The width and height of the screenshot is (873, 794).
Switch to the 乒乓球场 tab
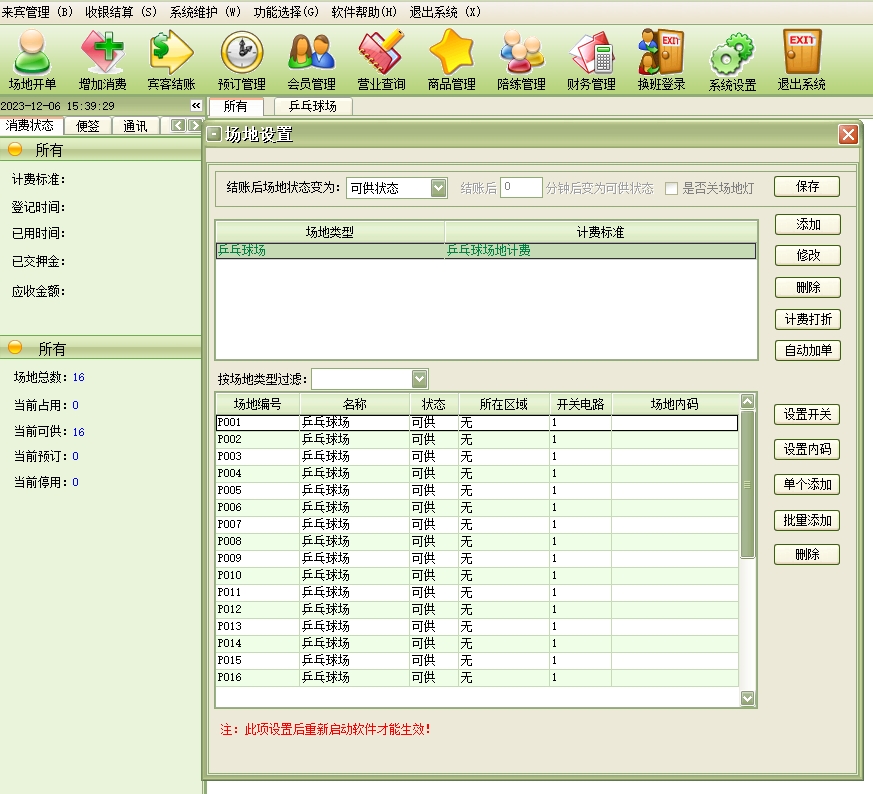tap(312, 106)
